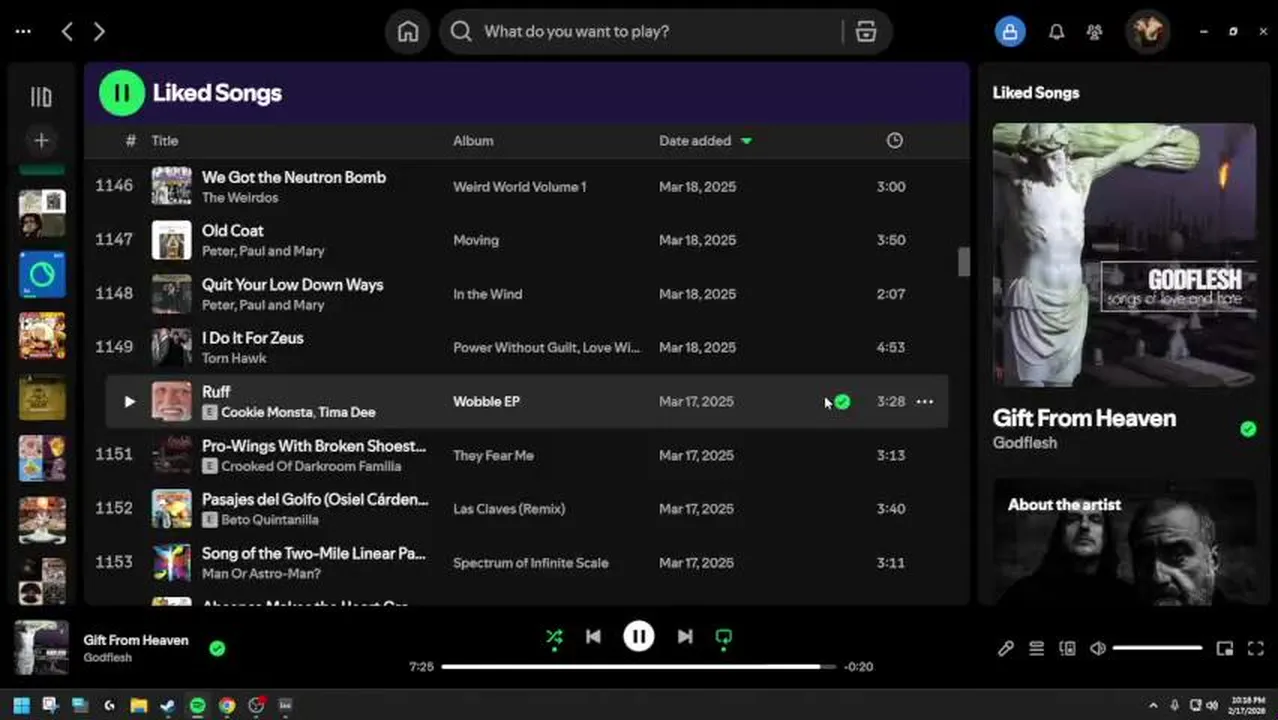
Task: Open Godflesh artist link in right panel
Action: click(x=1025, y=443)
